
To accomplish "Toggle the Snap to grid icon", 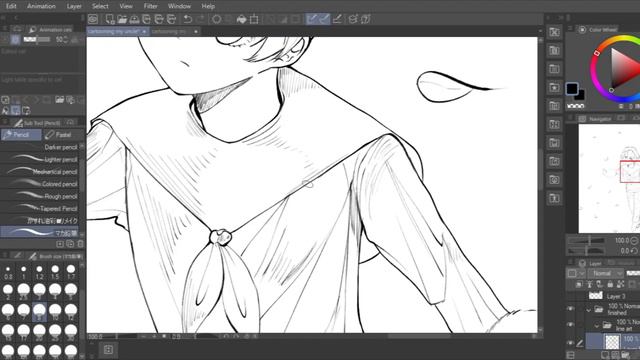I will click(x=337, y=19).
